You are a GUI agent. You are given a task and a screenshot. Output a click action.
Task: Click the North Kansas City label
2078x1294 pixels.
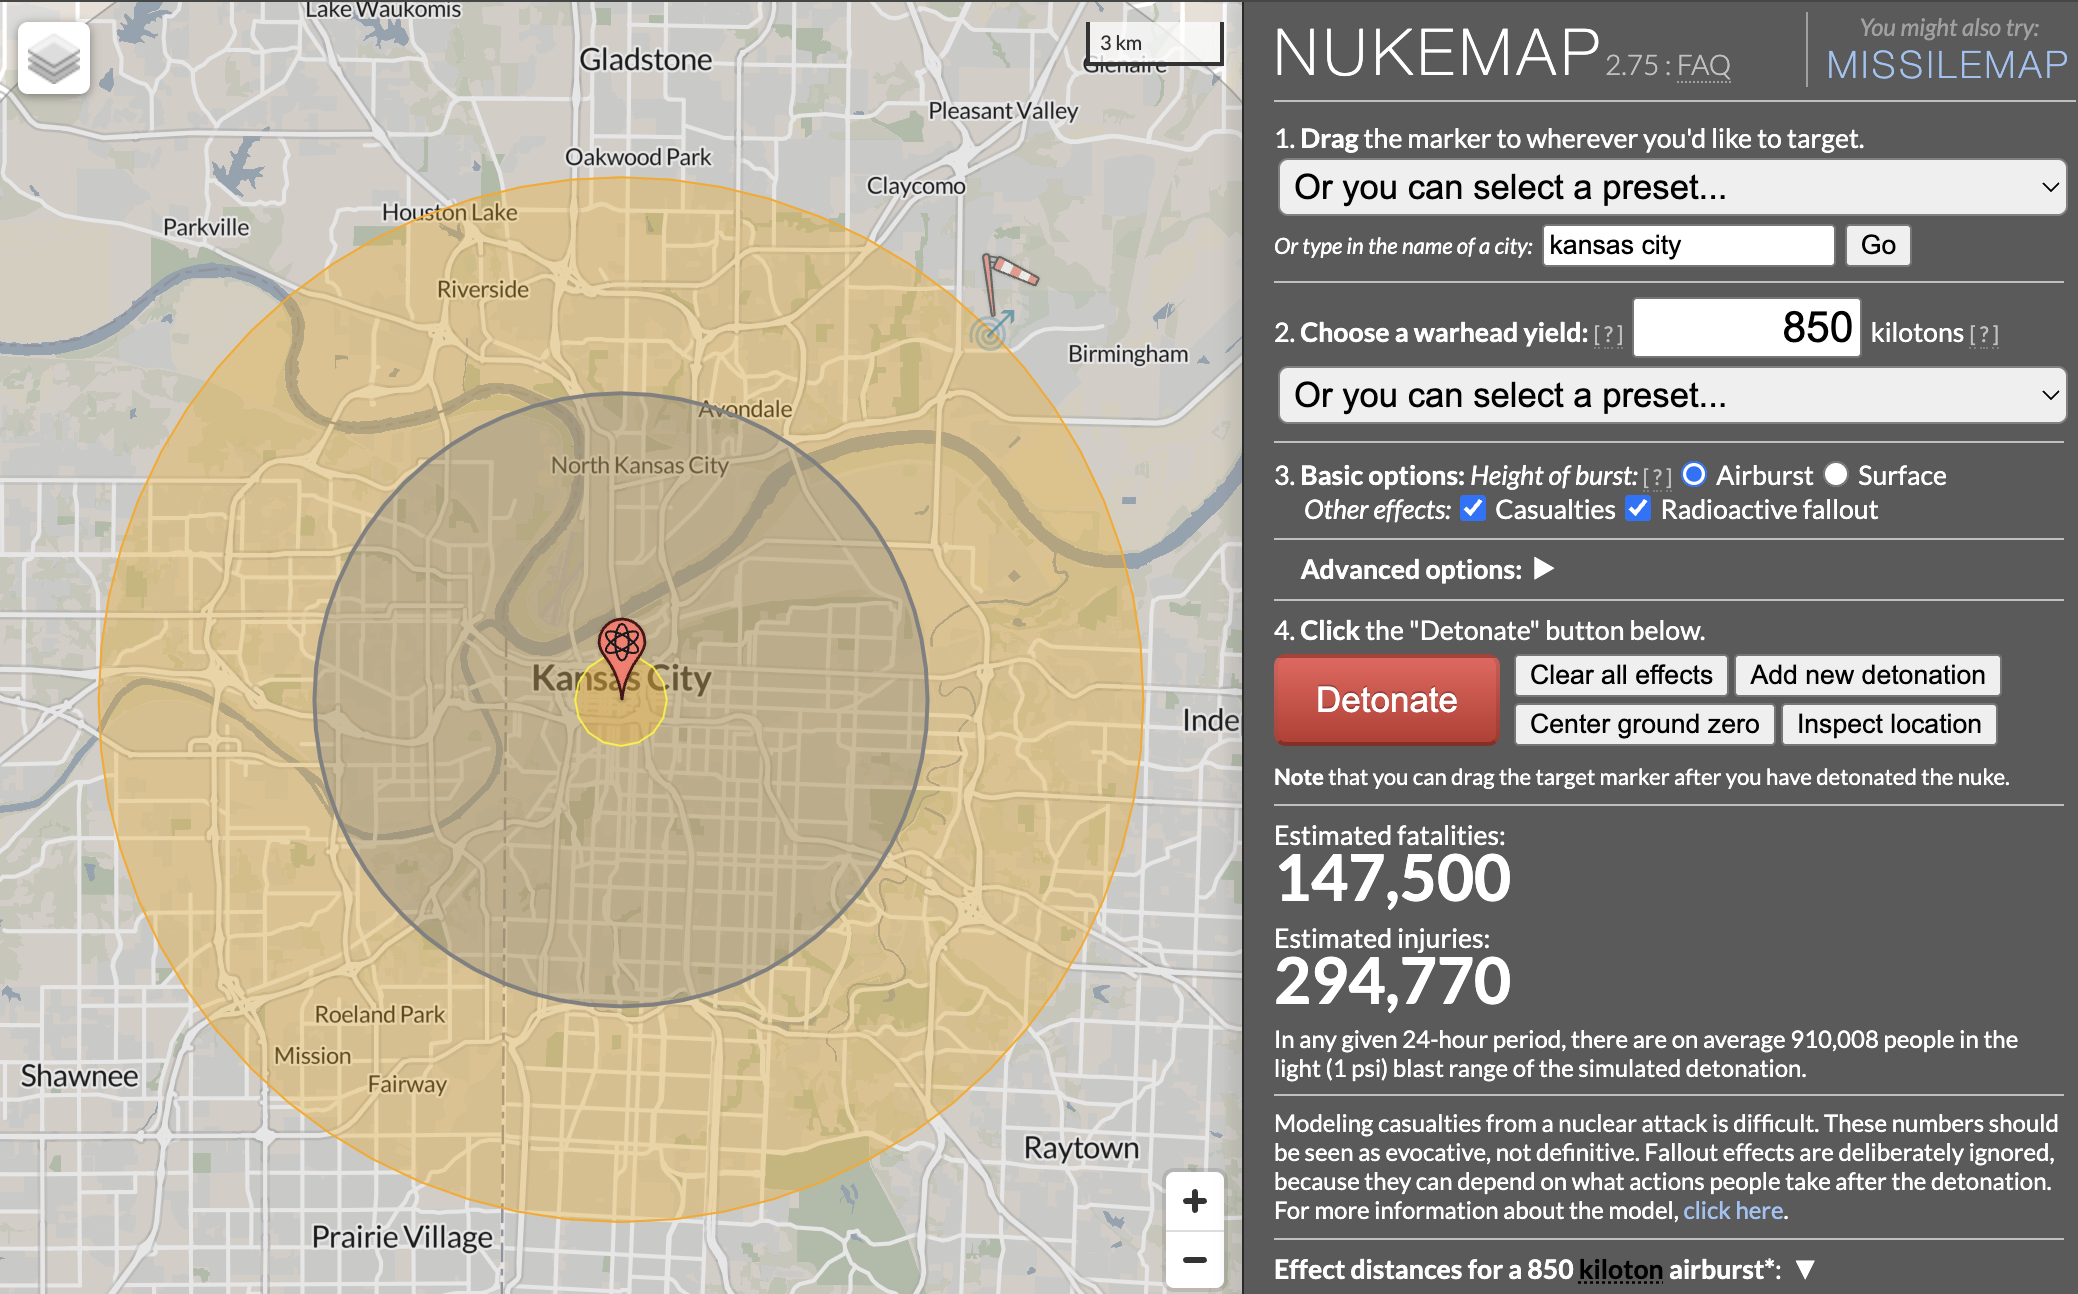pyautogui.click(x=640, y=465)
